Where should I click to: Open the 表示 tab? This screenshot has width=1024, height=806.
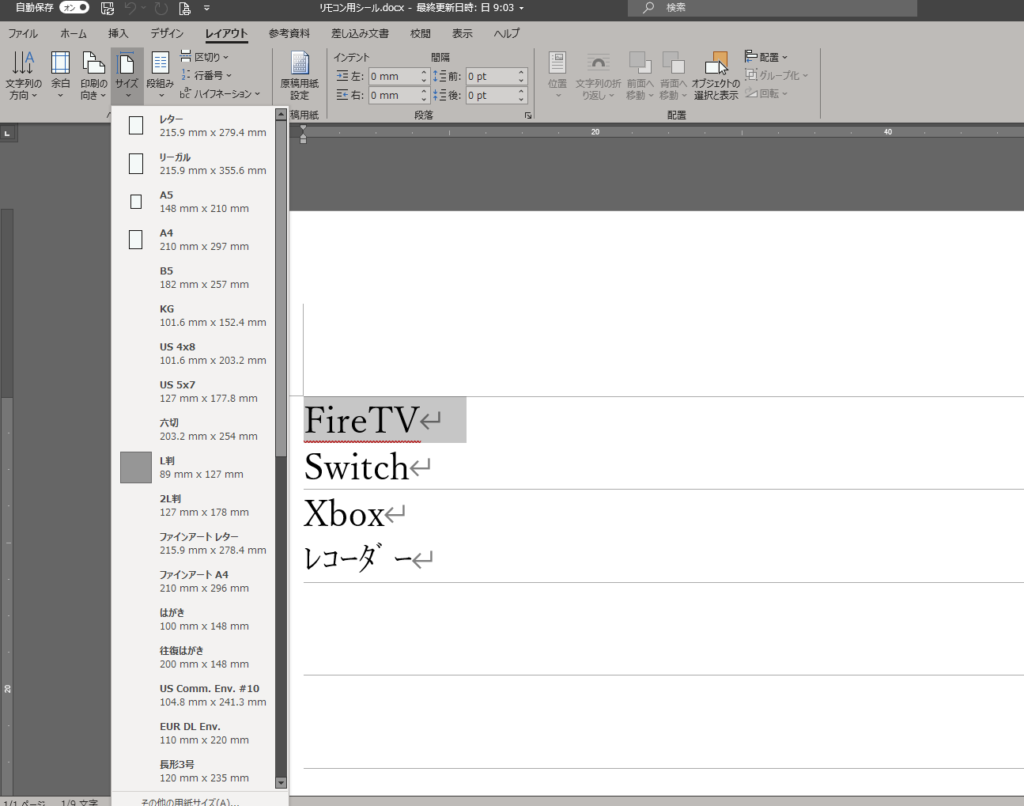(462, 33)
